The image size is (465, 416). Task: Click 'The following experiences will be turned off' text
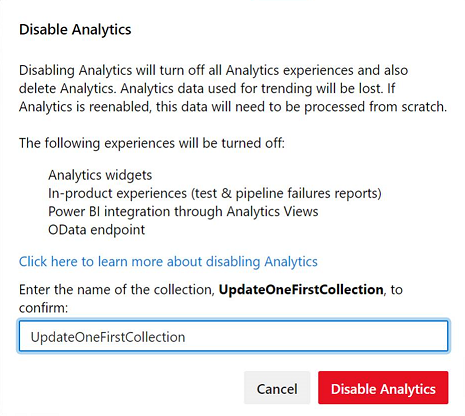point(152,143)
